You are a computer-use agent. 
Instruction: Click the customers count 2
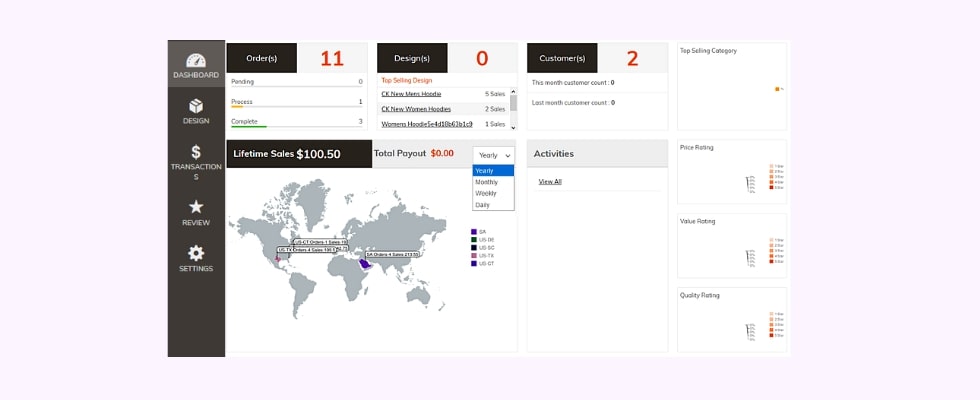click(632, 58)
